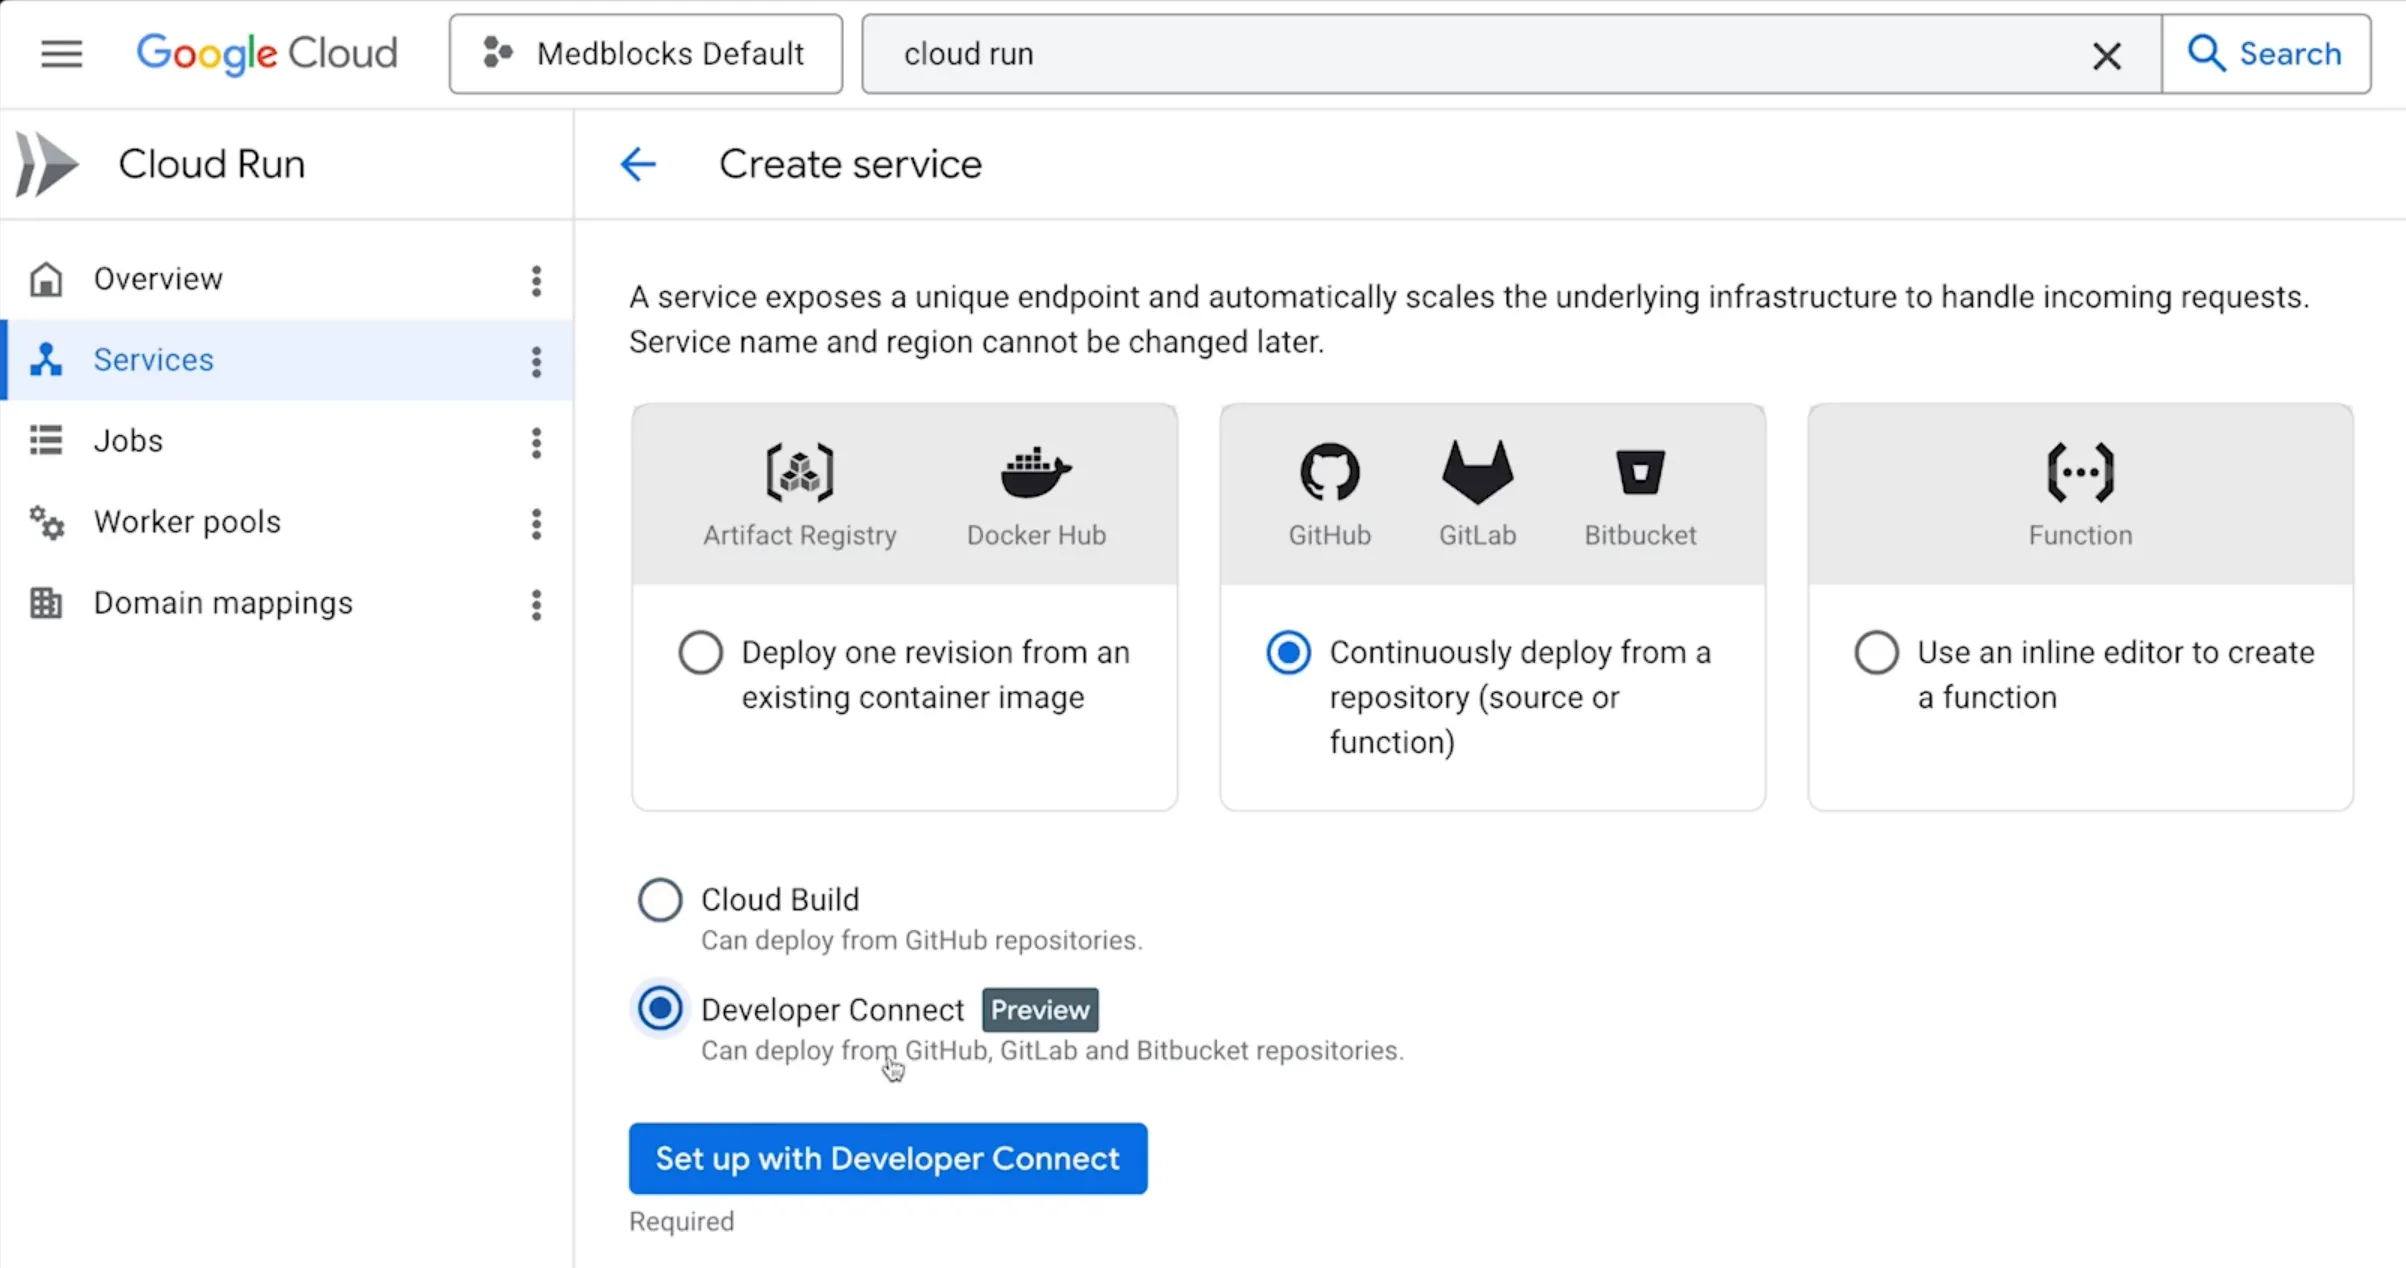Viewport: 2406px width, 1268px height.
Task: Click the GitLab label text
Action: [x=1477, y=535]
